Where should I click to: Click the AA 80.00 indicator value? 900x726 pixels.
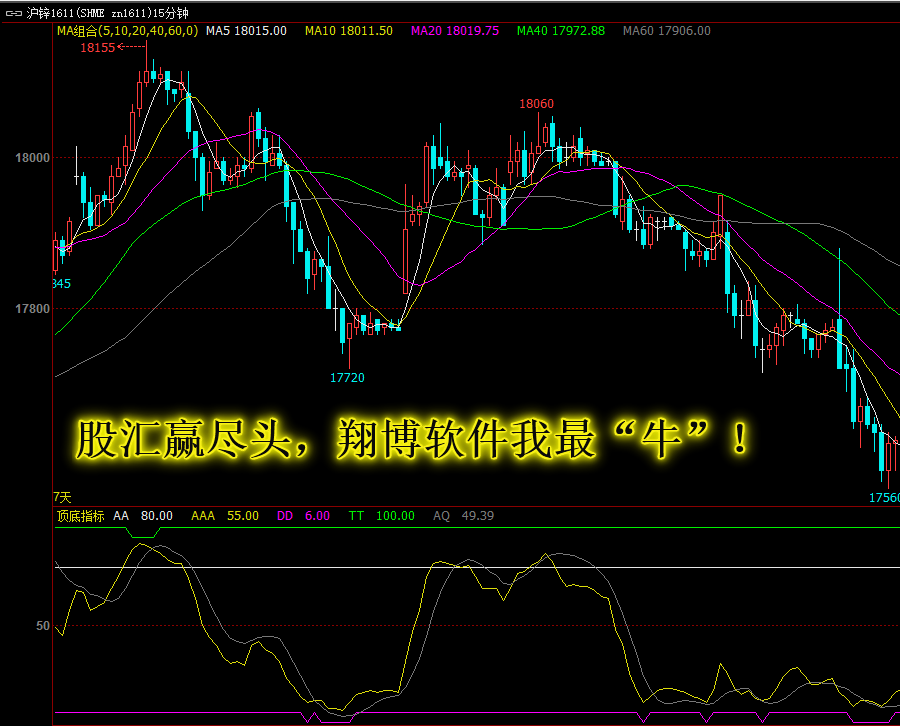coord(143,516)
